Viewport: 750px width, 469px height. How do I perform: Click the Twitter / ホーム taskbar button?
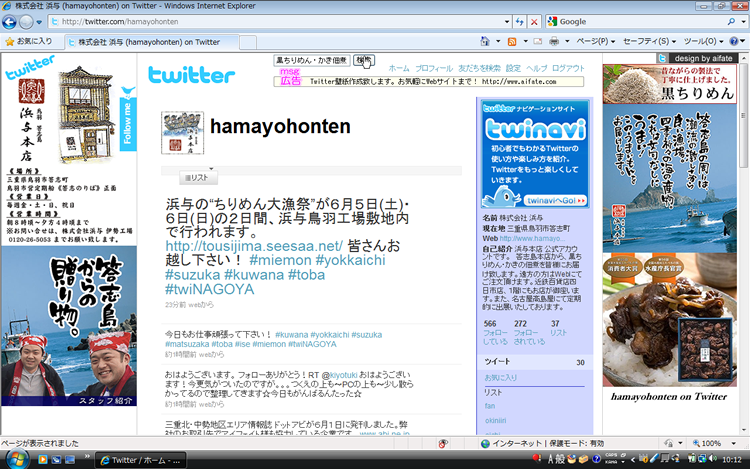[141, 460]
